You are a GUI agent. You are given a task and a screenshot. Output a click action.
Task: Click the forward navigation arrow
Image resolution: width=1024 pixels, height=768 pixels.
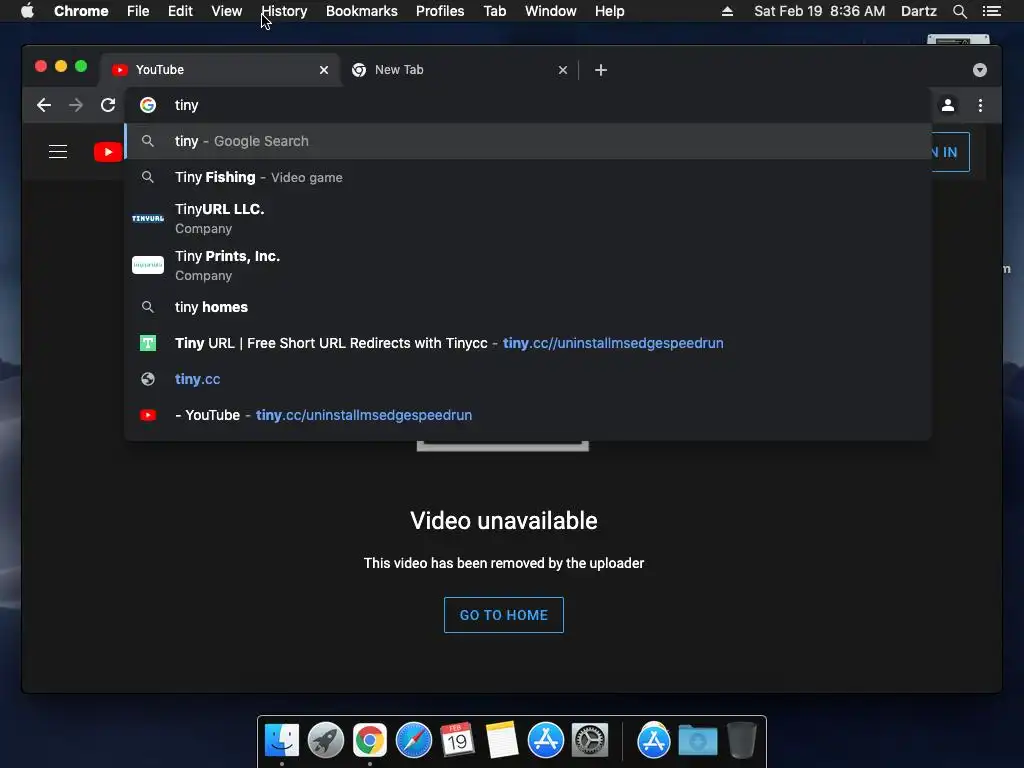[76, 105]
